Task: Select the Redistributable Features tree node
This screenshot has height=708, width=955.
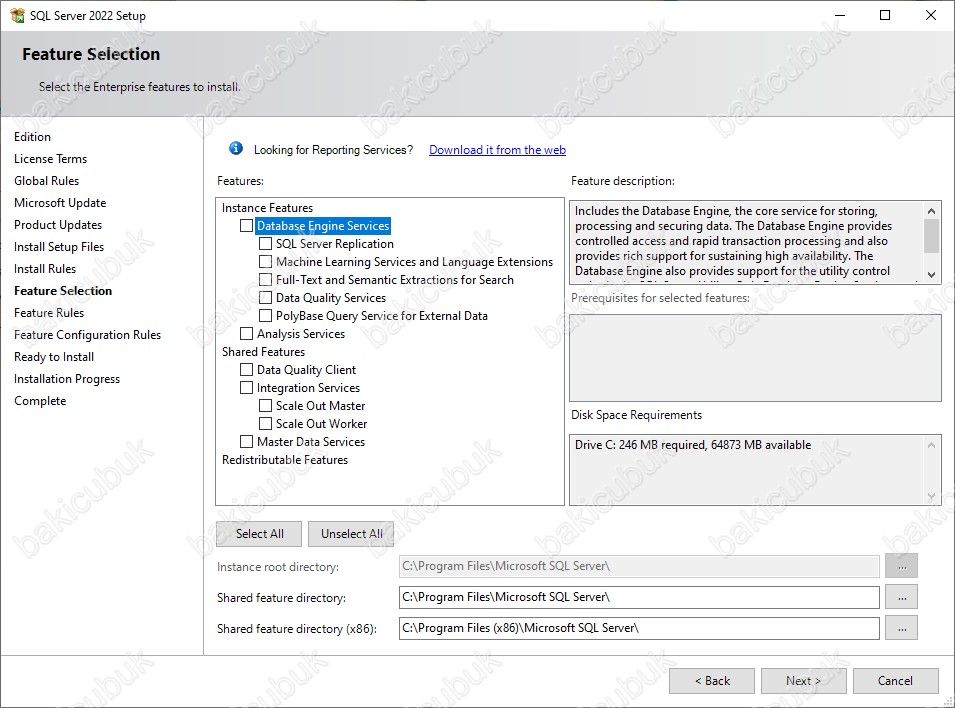Action: click(285, 459)
